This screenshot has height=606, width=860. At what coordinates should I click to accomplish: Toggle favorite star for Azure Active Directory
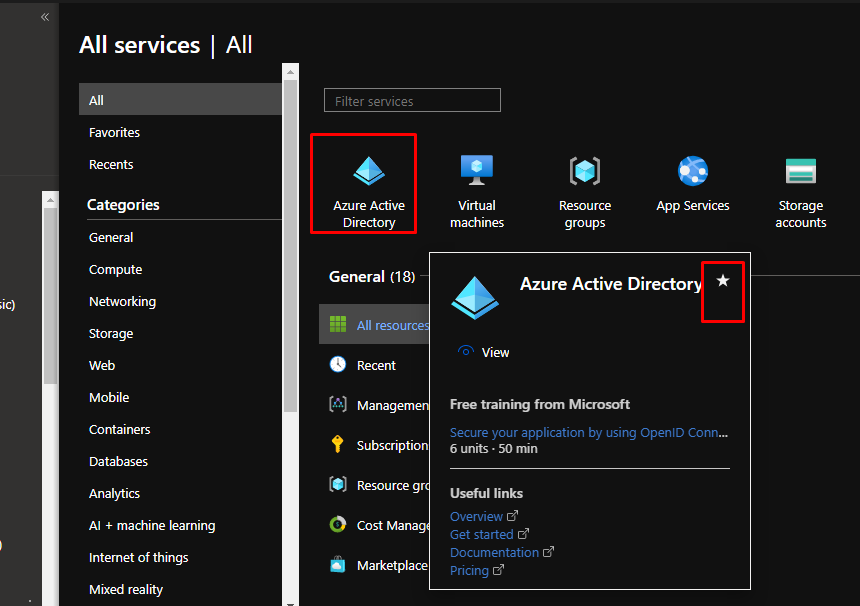tap(723, 282)
